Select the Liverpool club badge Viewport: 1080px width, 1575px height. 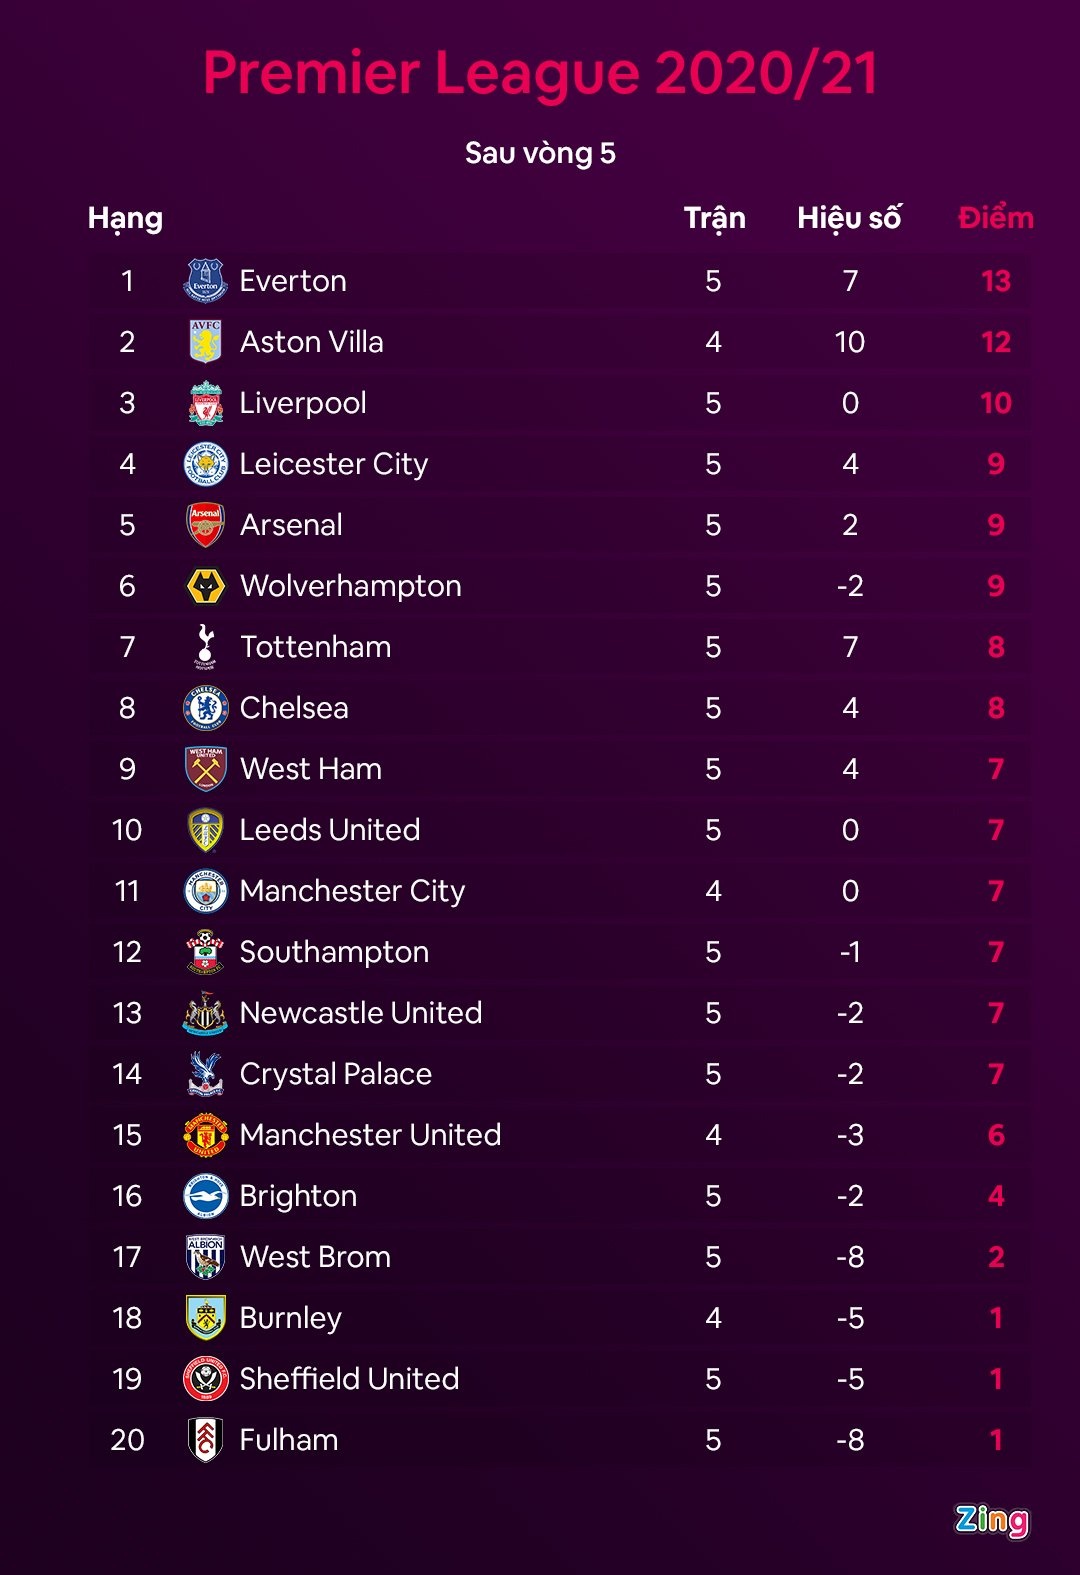[206, 403]
